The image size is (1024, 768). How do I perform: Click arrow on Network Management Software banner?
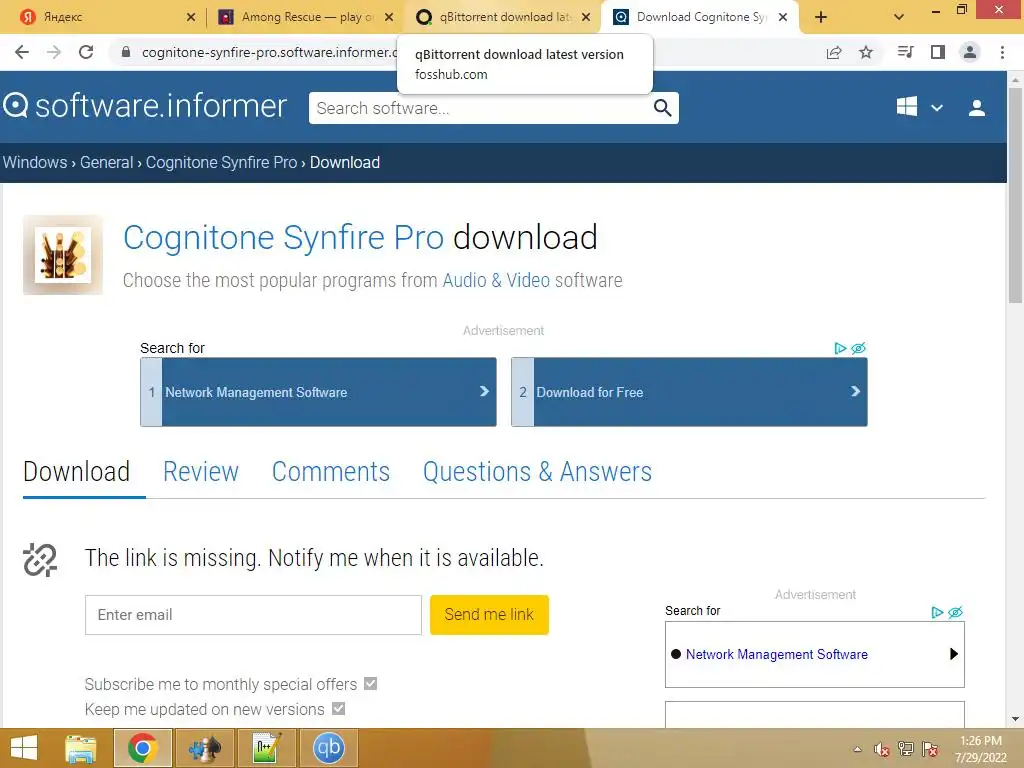pos(484,391)
